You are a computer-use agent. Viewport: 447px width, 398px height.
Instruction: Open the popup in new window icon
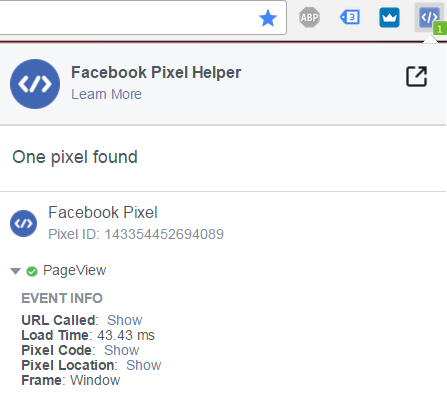tap(416, 76)
